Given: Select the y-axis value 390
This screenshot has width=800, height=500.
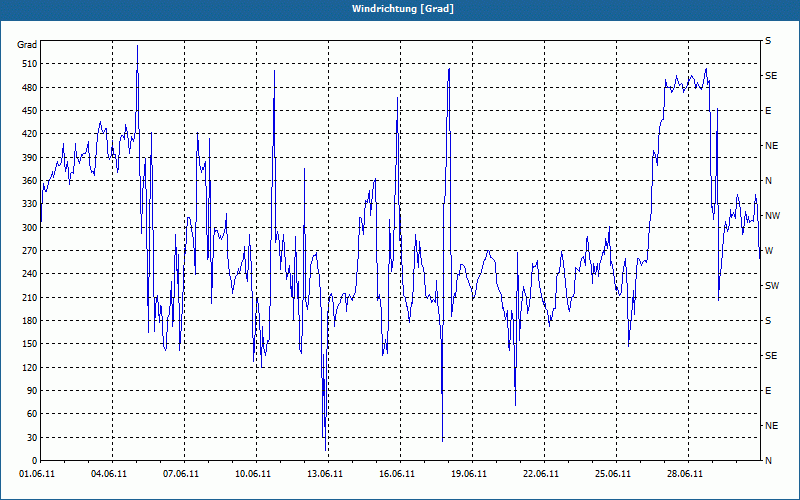Looking at the screenshot, I should pyautogui.click(x=30, y=158).
